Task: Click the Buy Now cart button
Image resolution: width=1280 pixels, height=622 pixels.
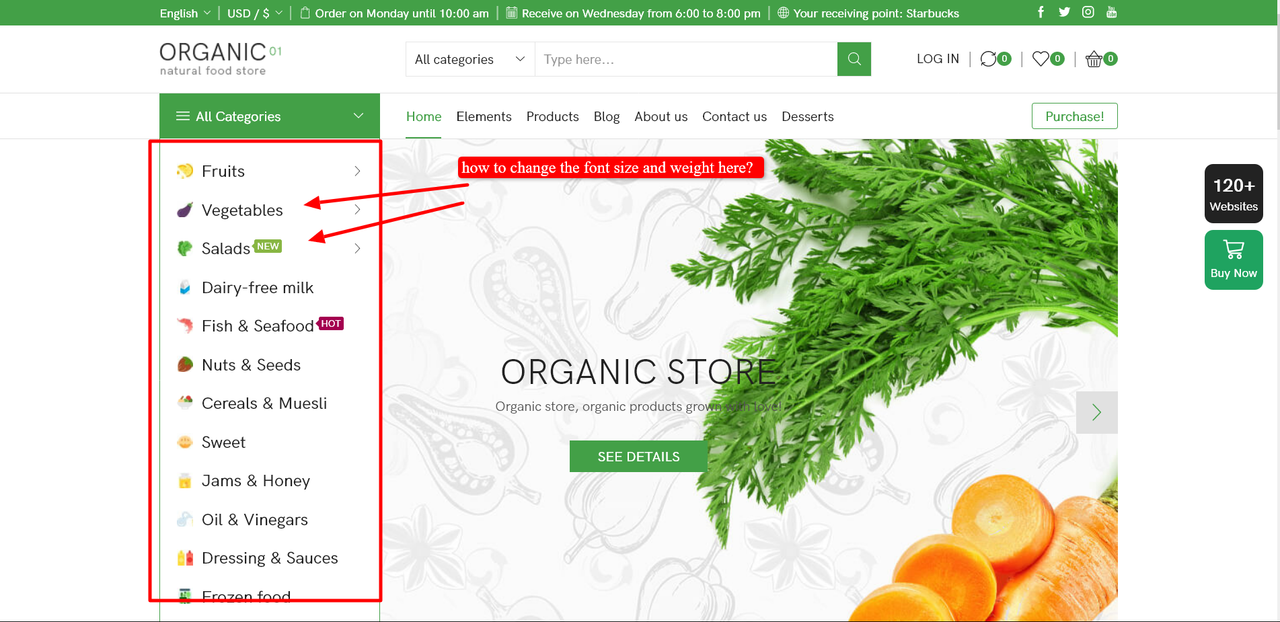Action: [x=1233, y=260]
